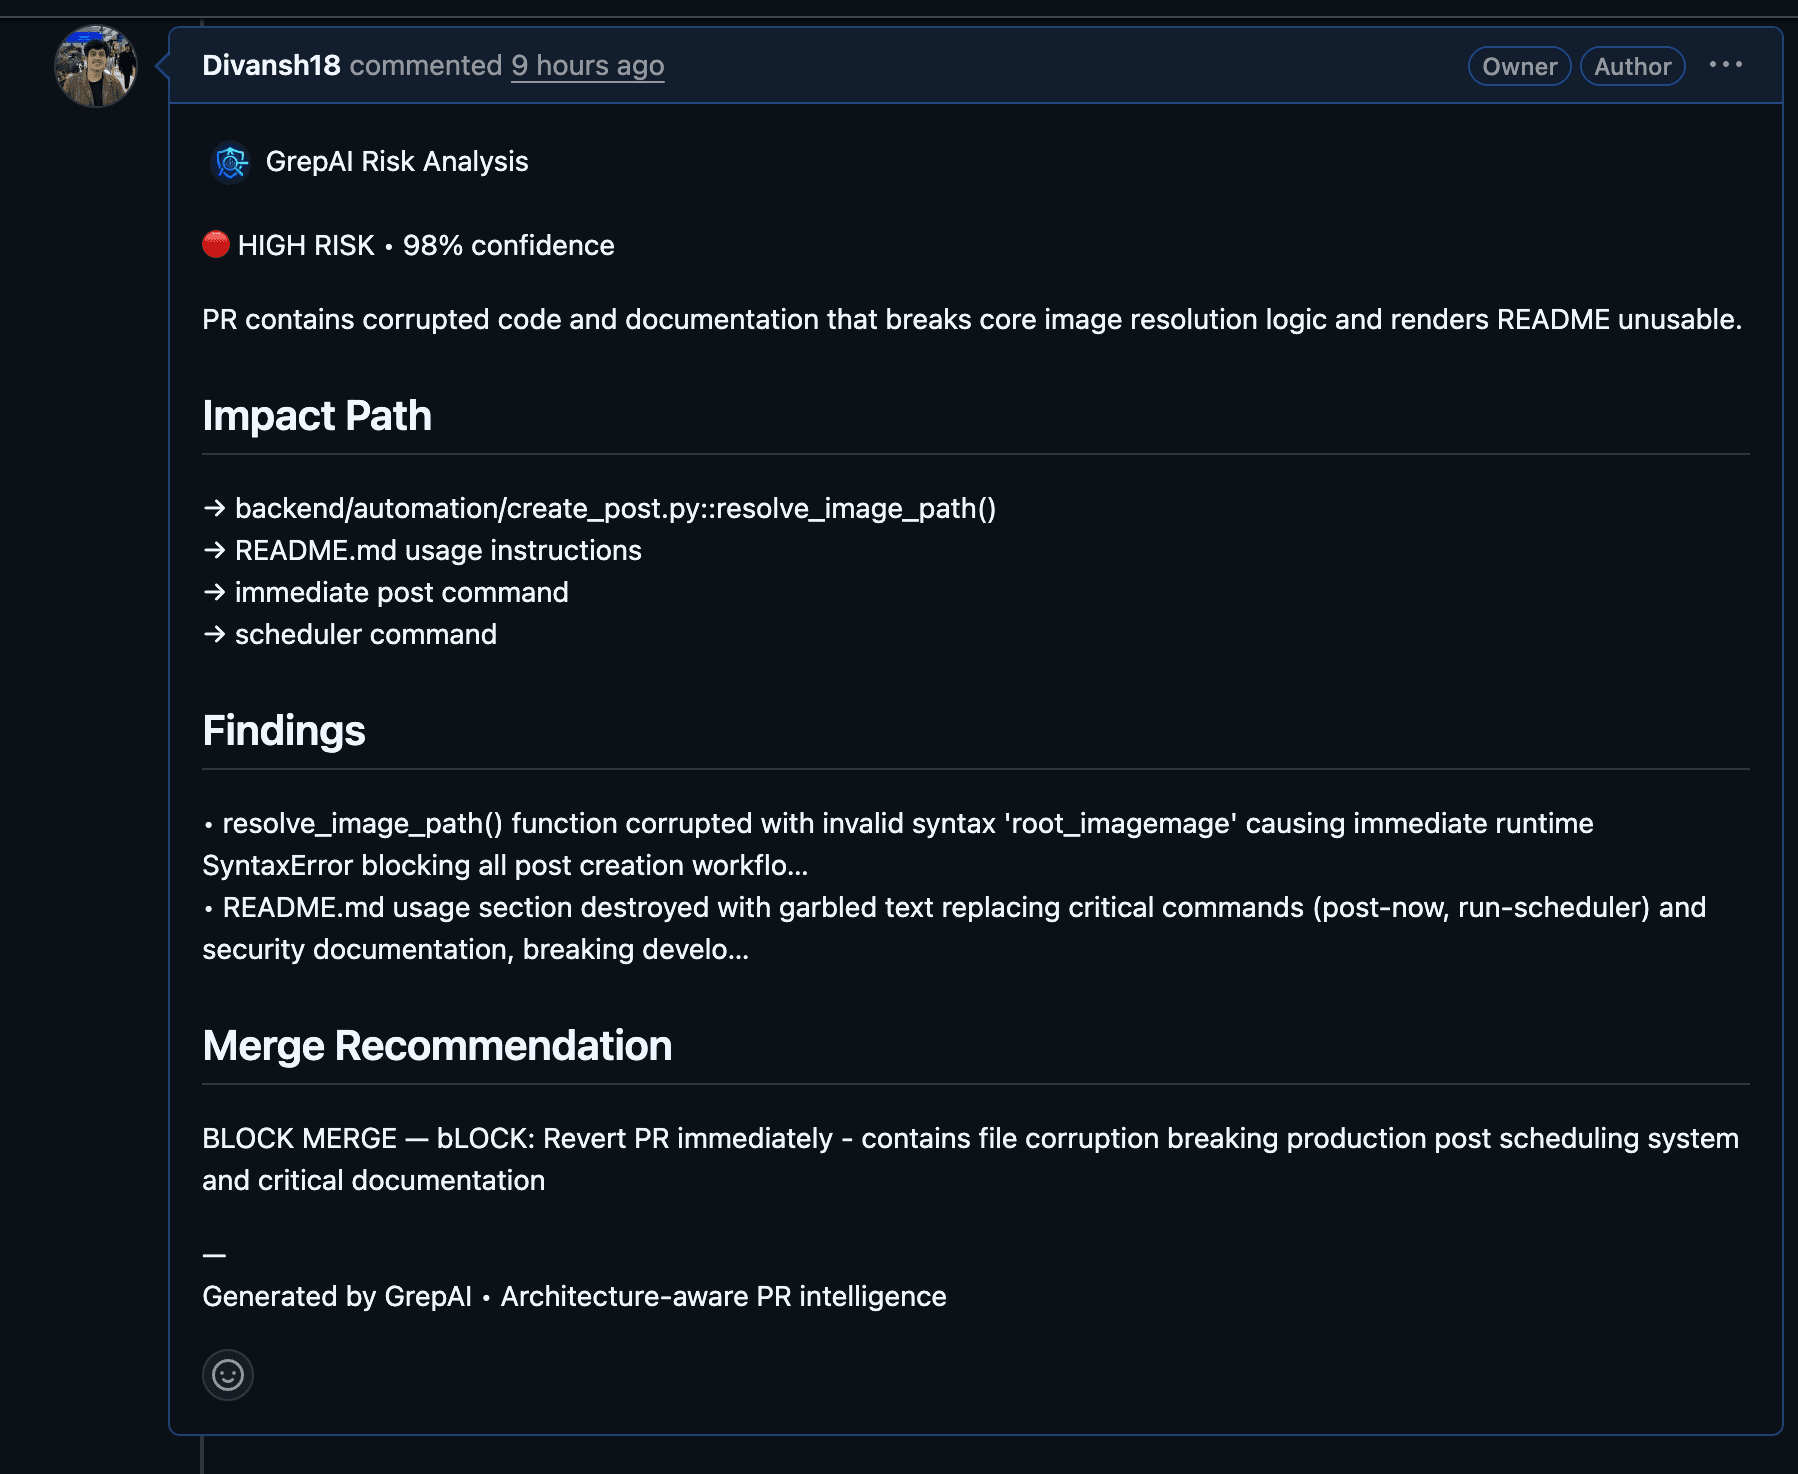Screen dimensions: 1798x1474
Task: Click the 'Impact Path' heading
Action: (317, 416)
